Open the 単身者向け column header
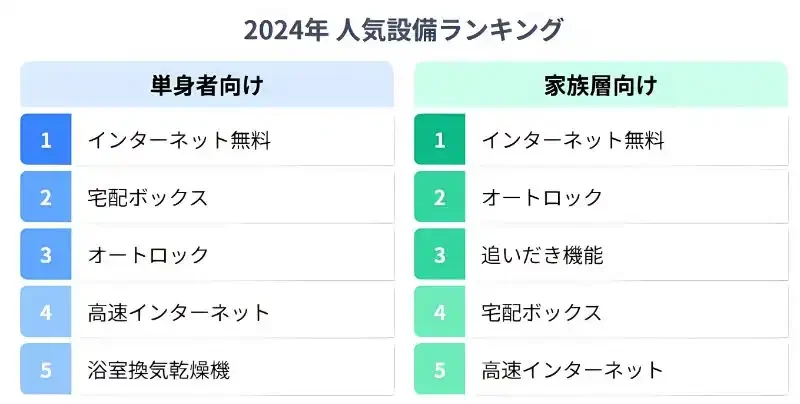 tap(207, 85)
